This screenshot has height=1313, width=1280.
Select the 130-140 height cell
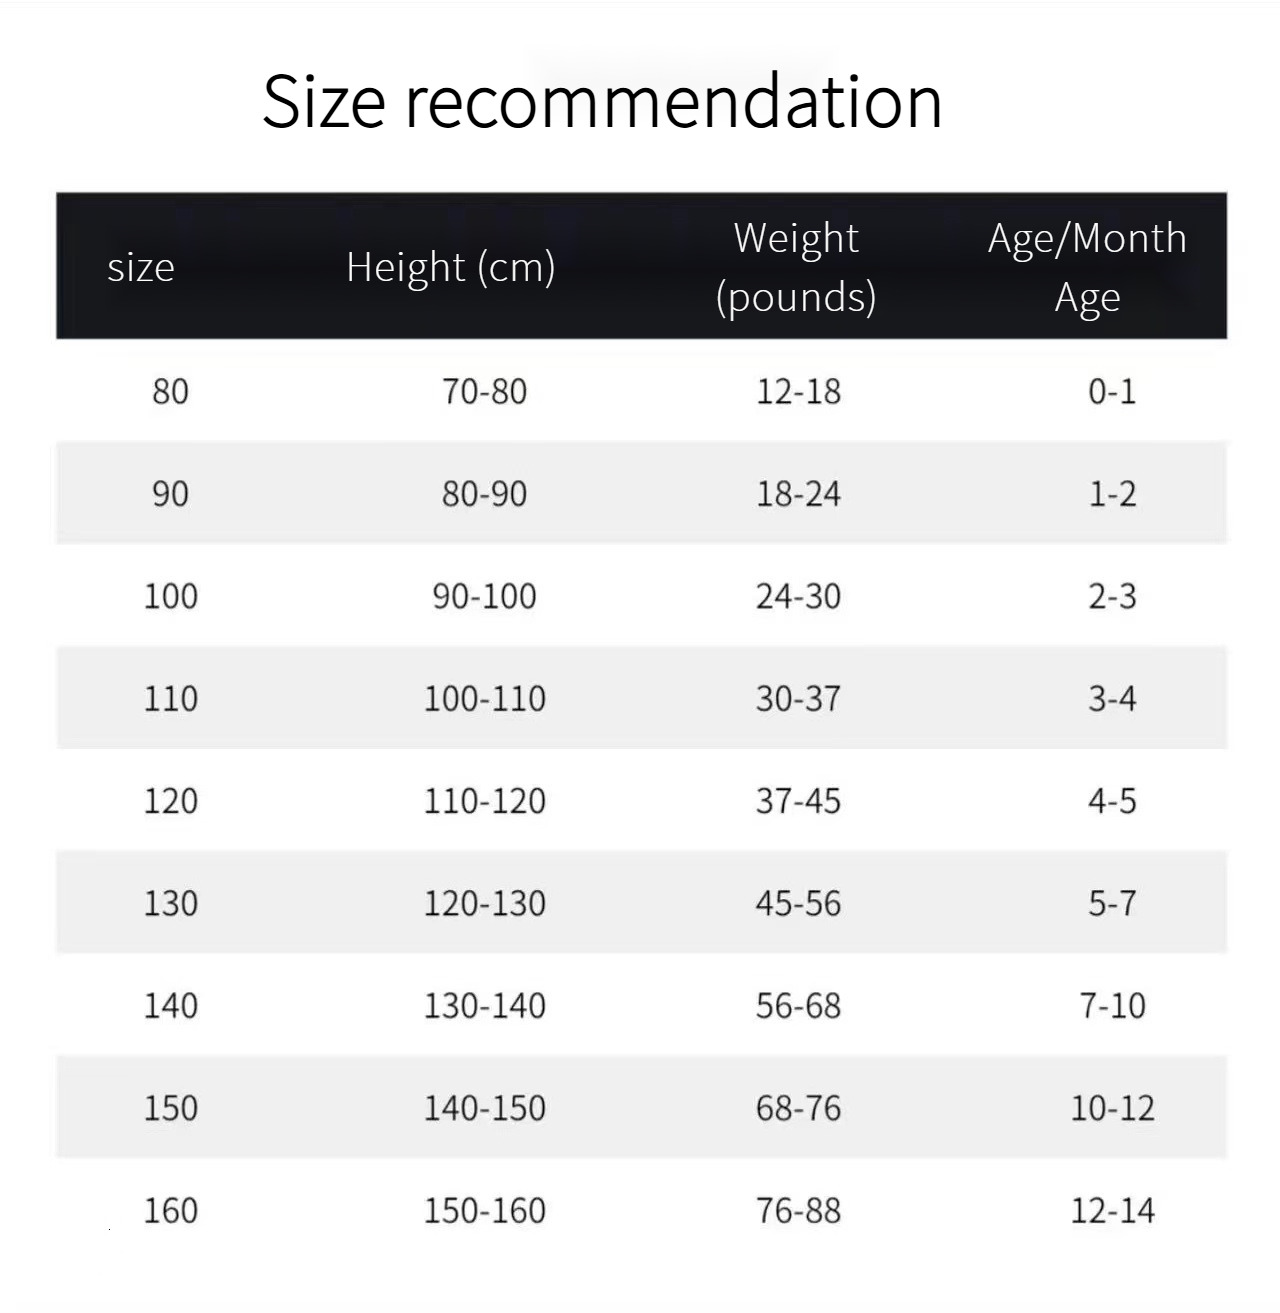tap(485, 1006)
